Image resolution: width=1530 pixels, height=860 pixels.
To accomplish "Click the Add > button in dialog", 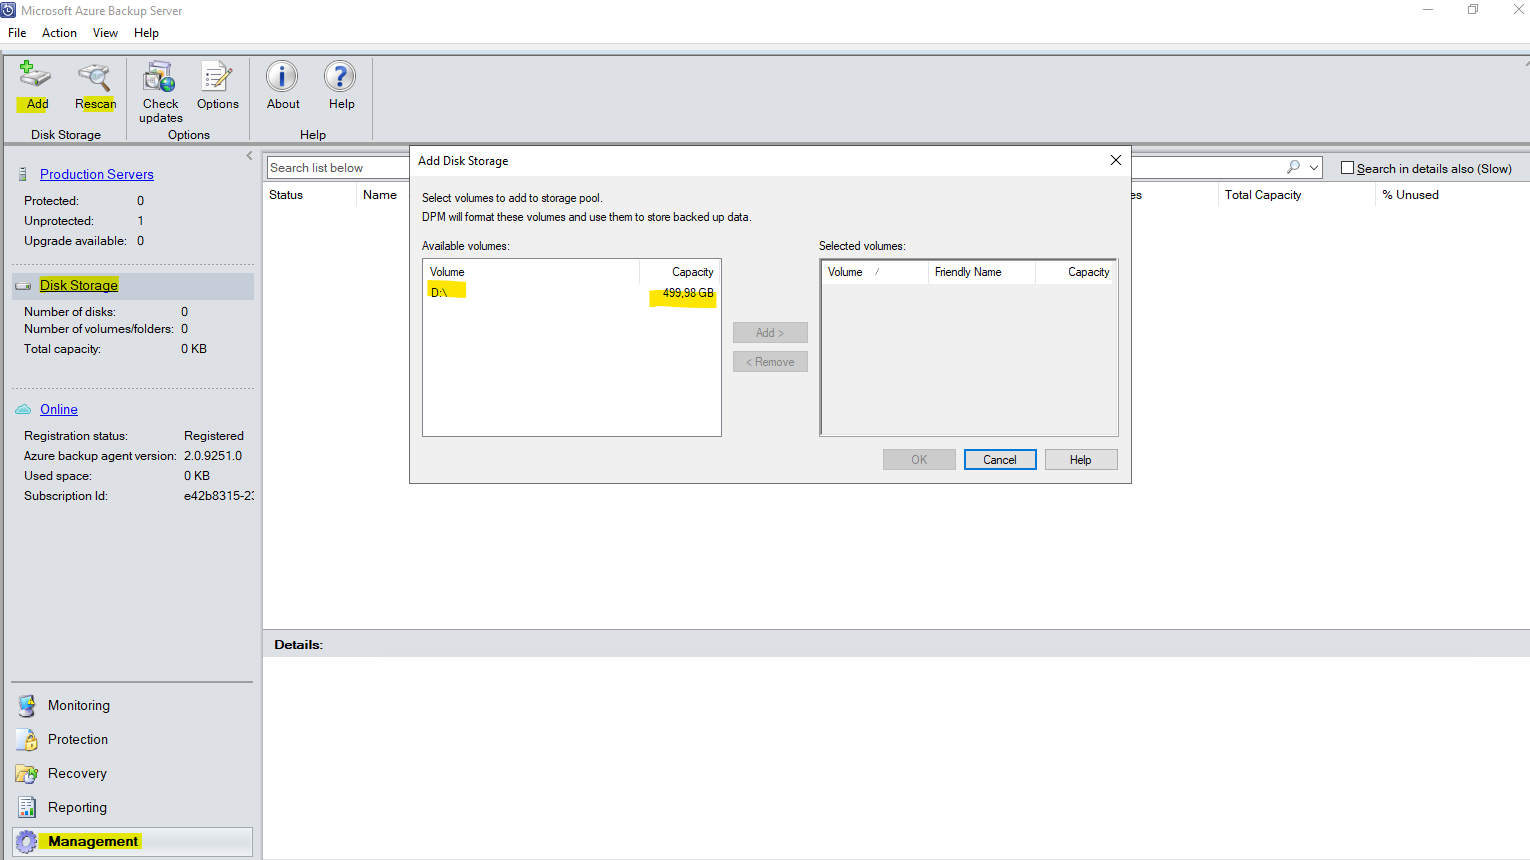I will (770, 333).
